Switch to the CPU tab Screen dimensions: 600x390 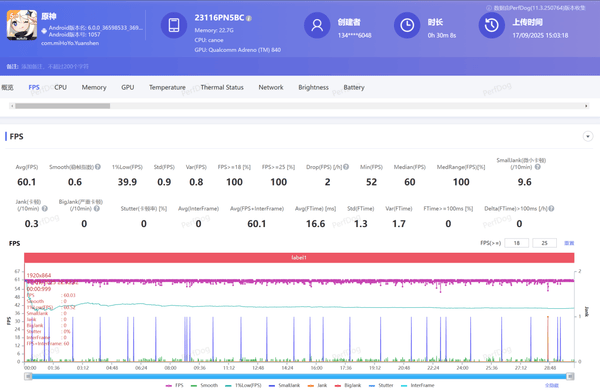[60, 87]
